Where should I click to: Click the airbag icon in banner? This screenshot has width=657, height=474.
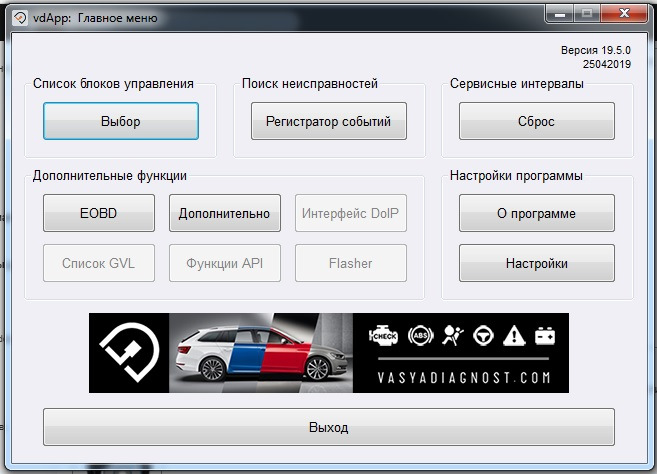pyautogui.click(x=453, y=336)
